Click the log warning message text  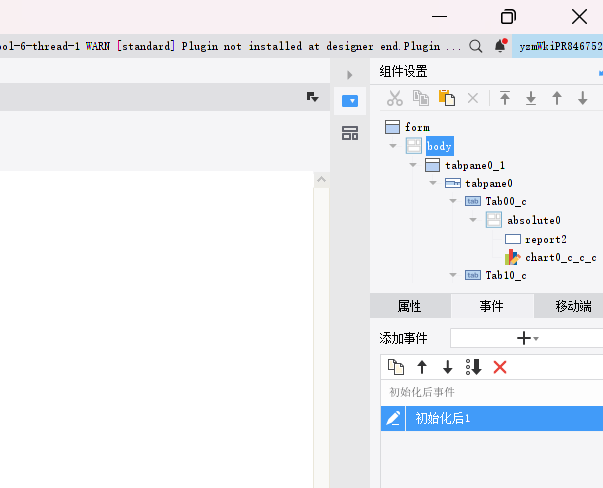[x=230, y=47]
